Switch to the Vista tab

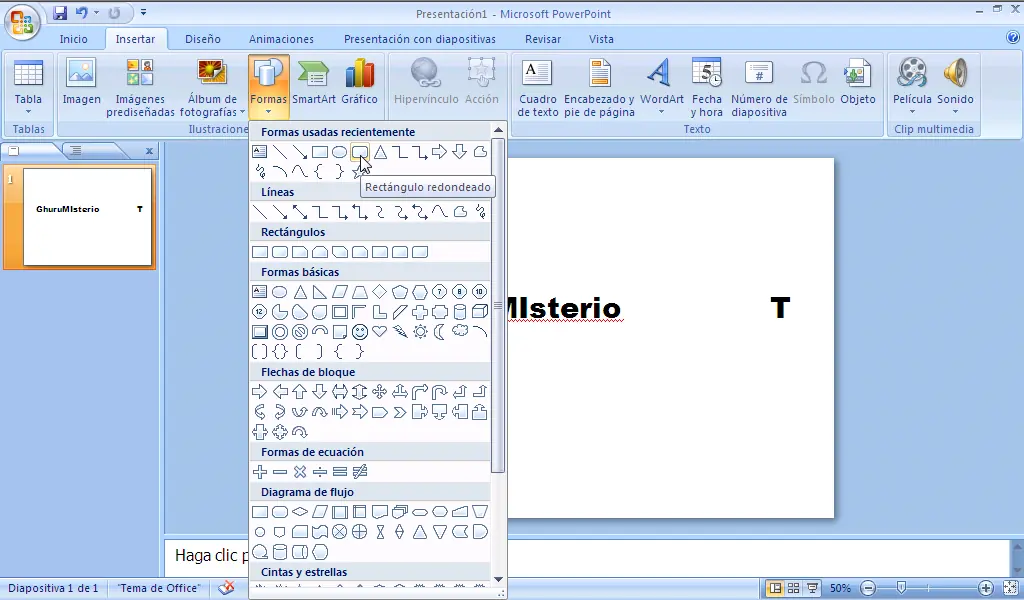(x=601, y=39)
